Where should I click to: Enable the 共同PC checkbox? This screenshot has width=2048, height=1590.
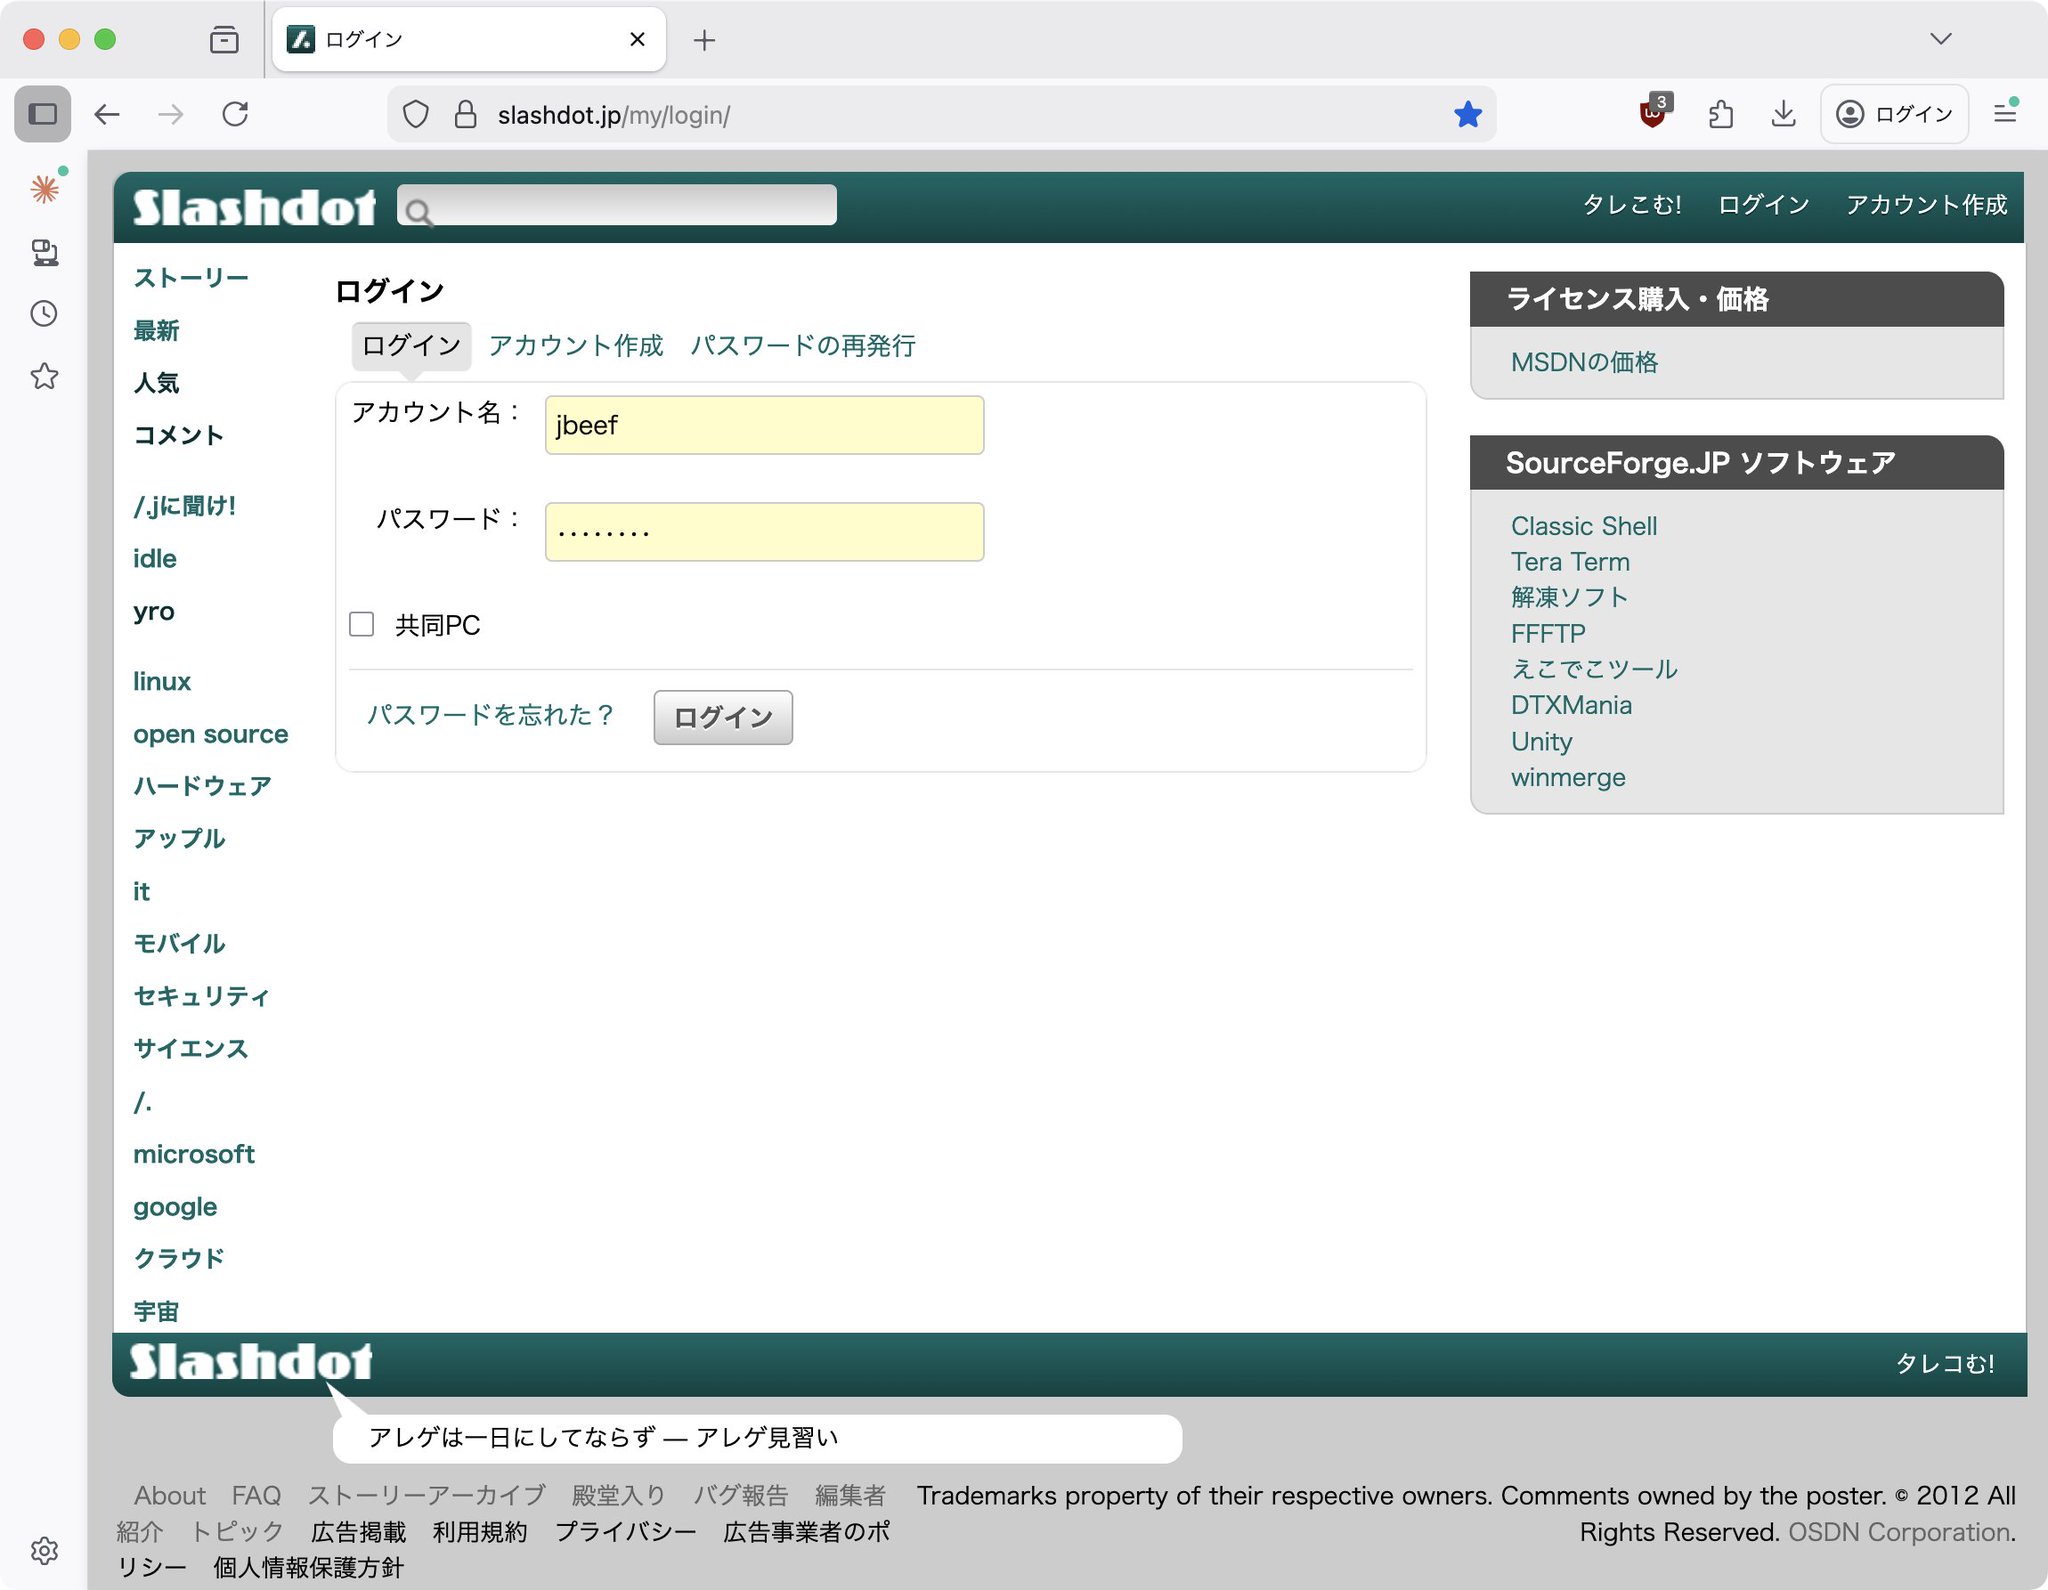point(362,625)
